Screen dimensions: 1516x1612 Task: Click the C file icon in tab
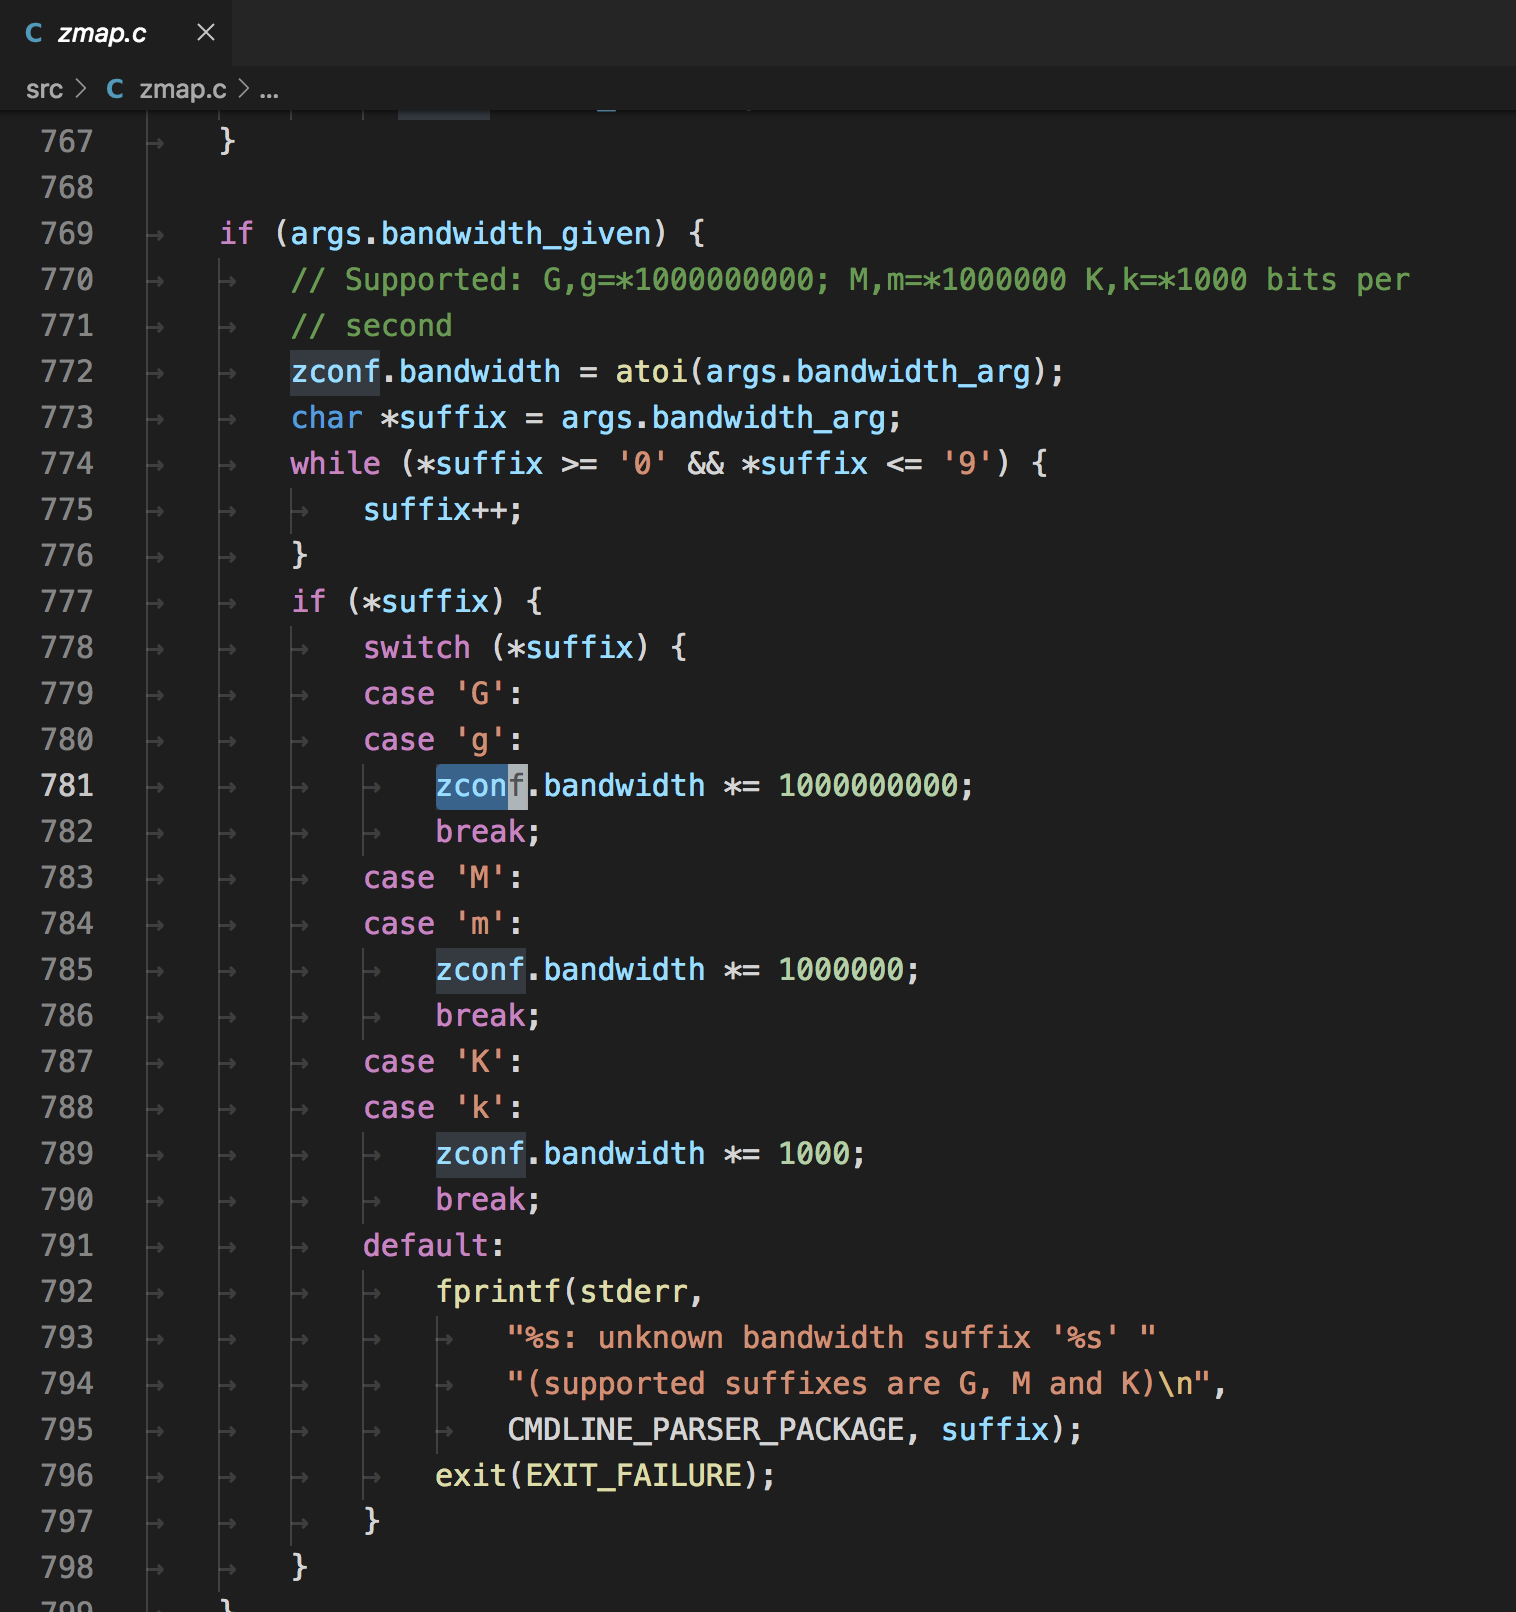pos(34,33)
